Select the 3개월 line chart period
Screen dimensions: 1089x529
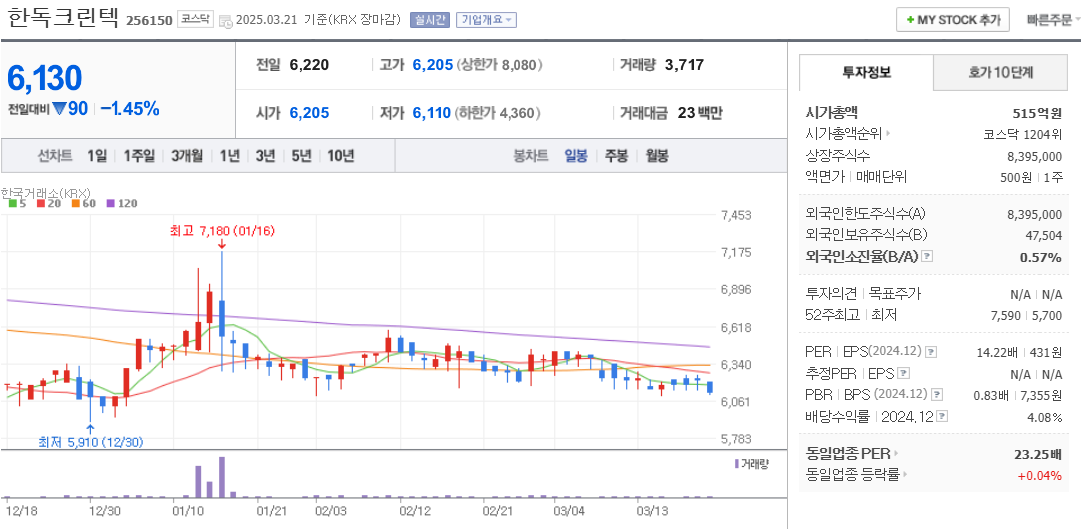(x=188, y=156)
